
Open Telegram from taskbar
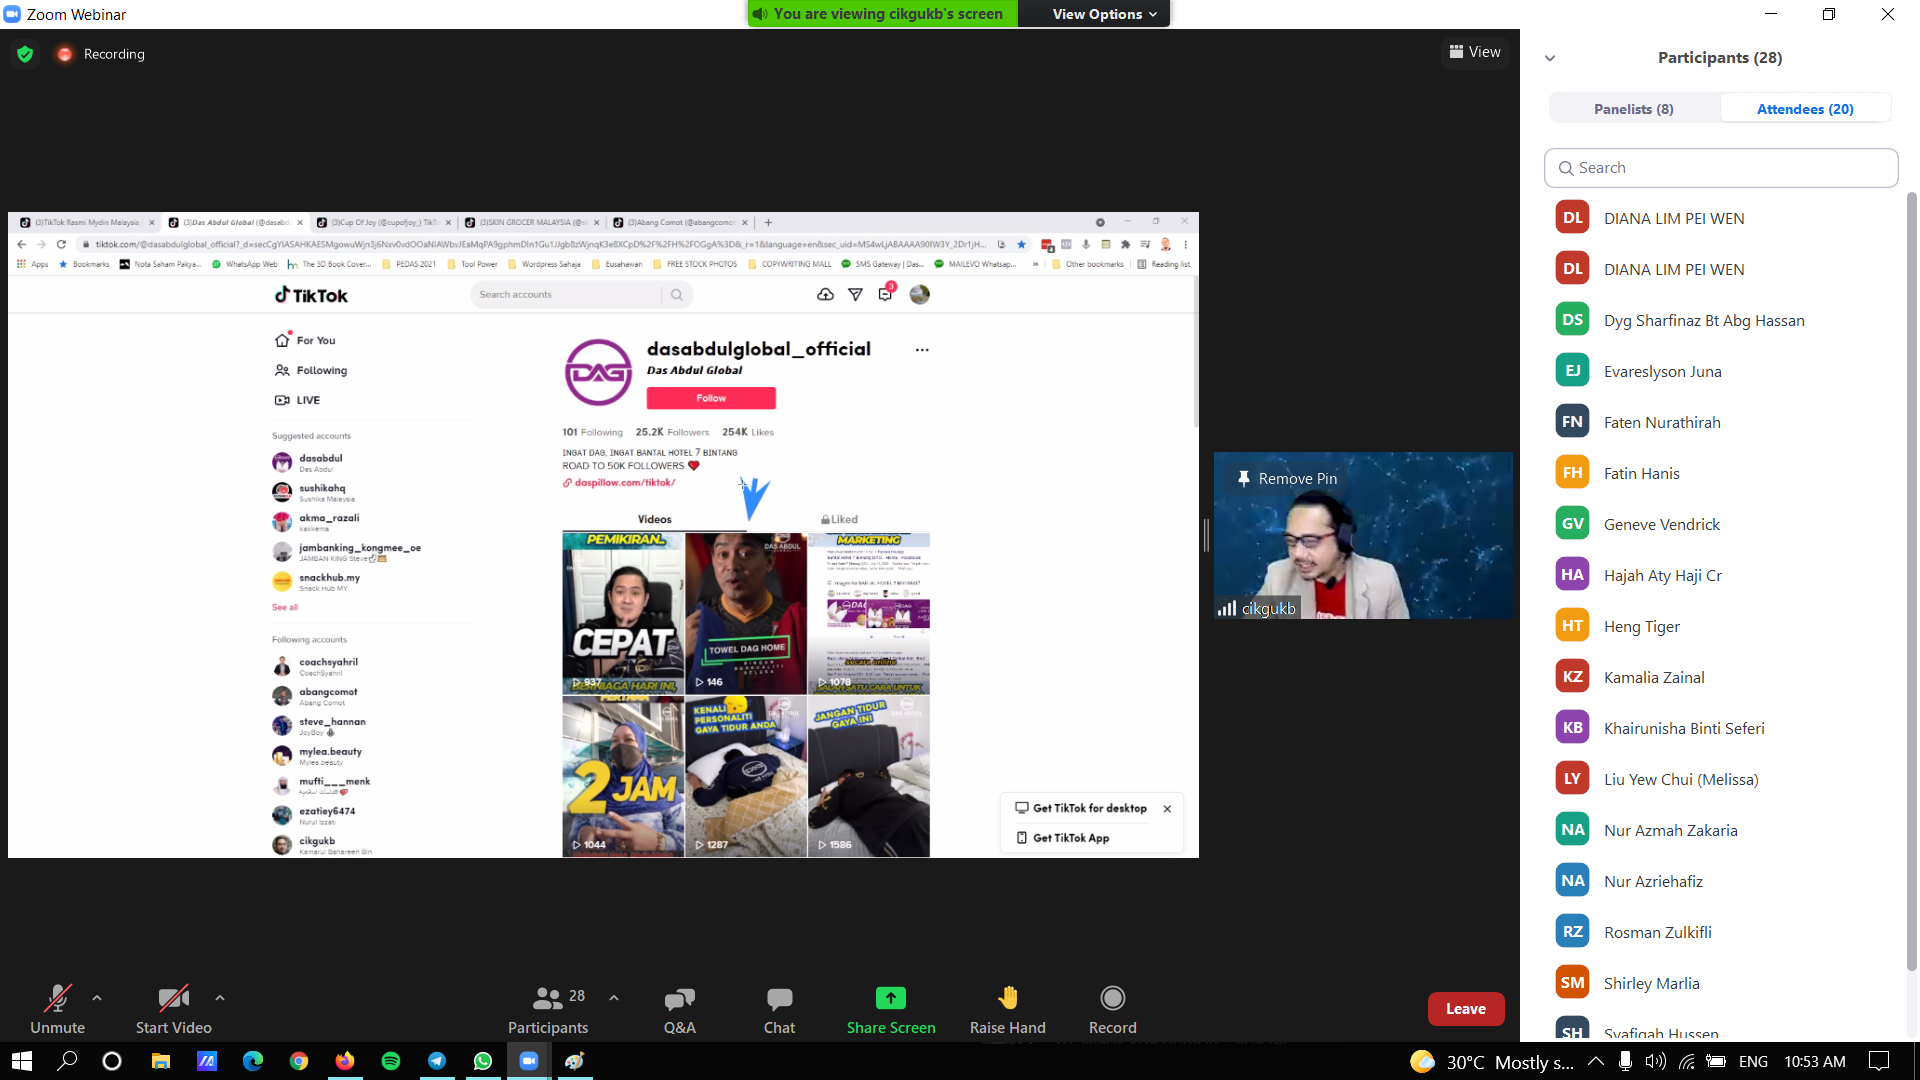(437, 1061)
